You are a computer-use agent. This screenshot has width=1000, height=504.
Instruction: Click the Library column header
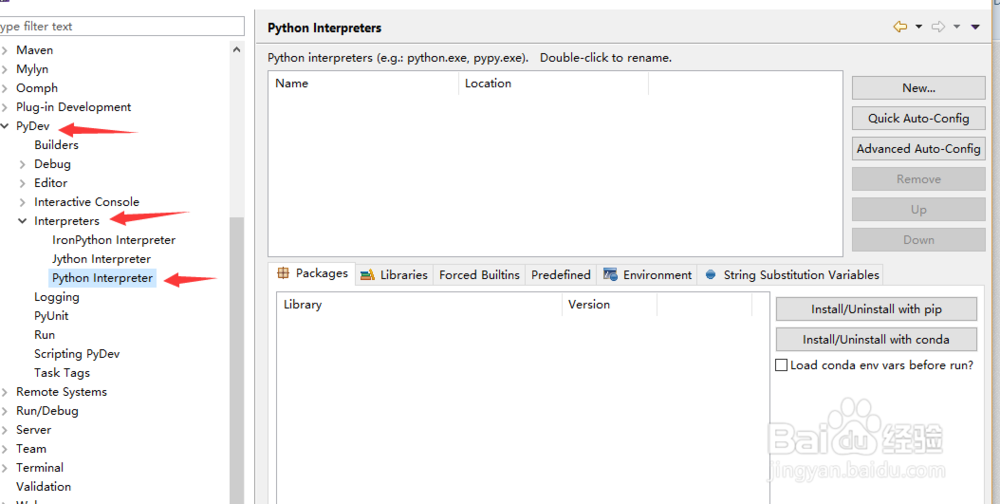click(419, 304)
